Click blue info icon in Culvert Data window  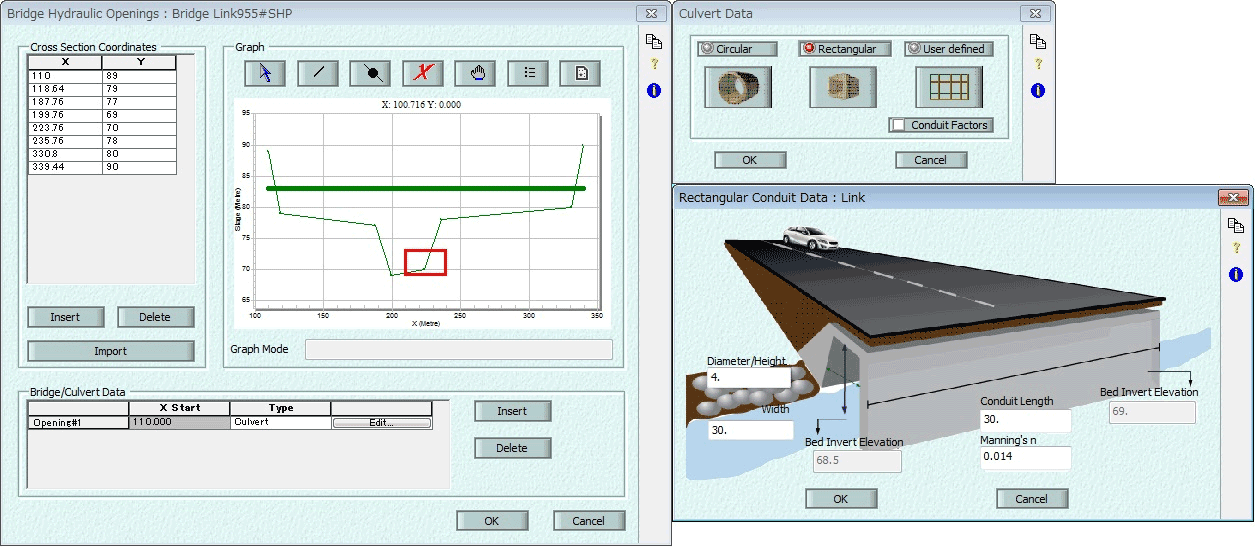[1038, 90]
